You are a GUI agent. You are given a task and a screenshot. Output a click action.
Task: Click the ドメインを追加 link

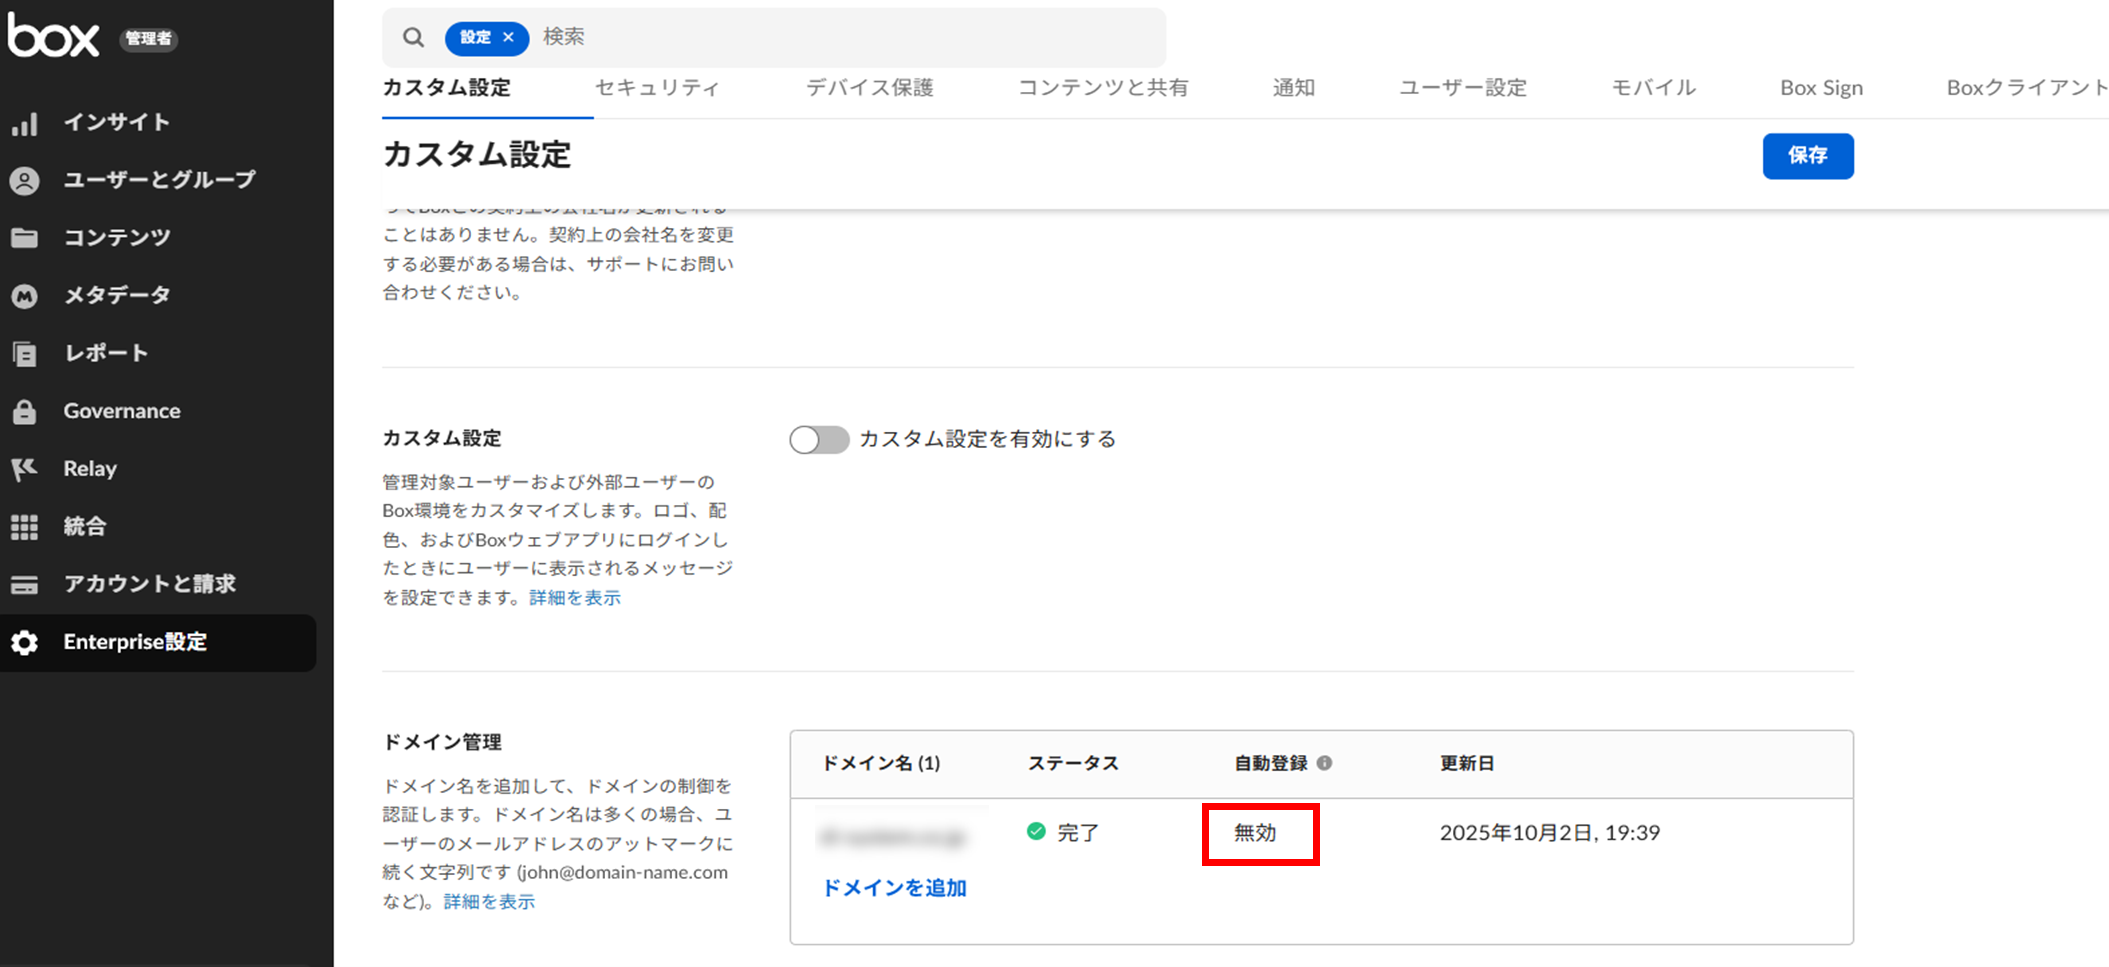[894, 888]
